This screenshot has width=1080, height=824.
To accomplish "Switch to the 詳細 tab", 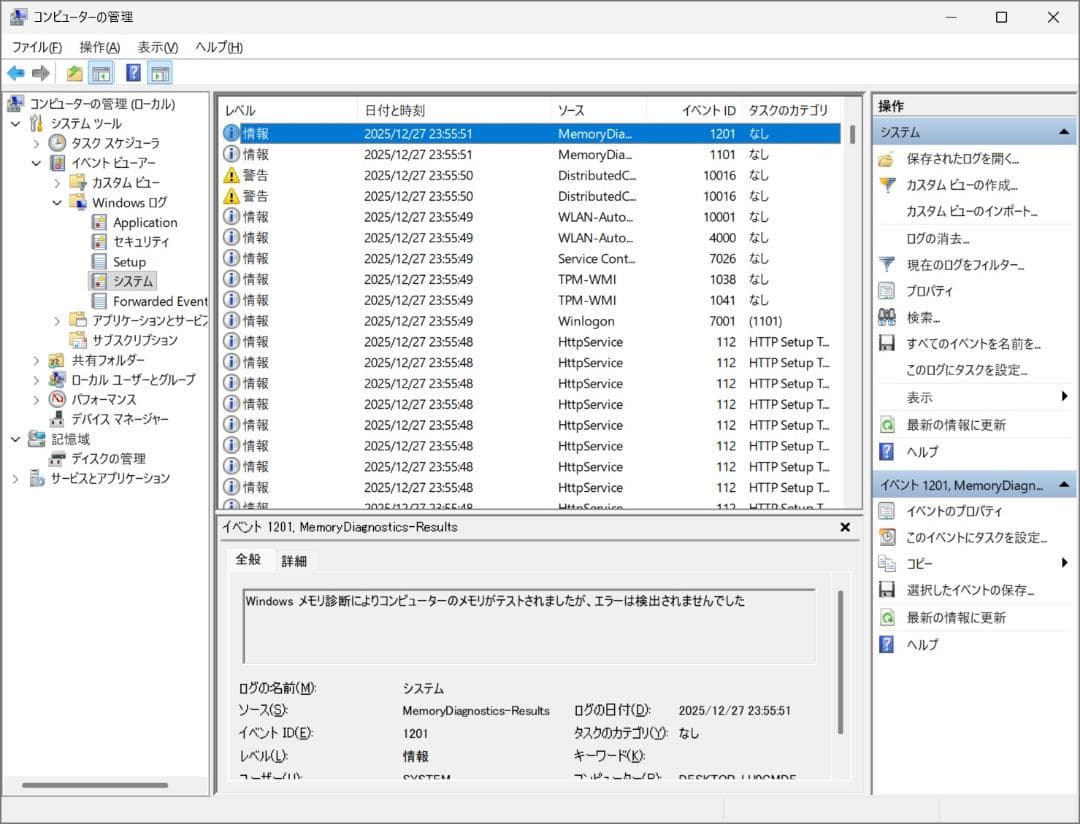I will pyautogui.click(x=294, y=561).
